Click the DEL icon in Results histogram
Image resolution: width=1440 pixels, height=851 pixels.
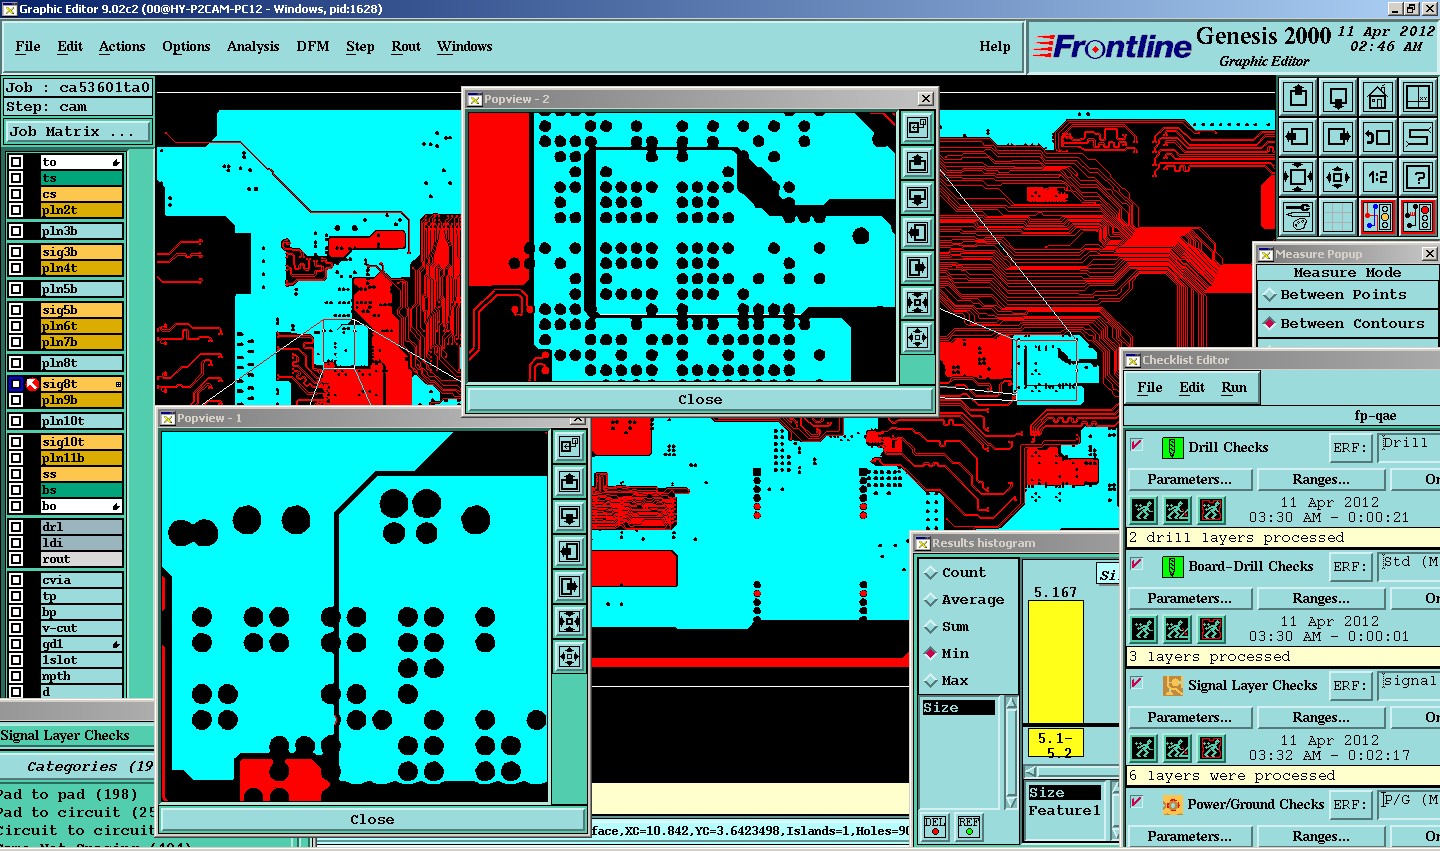click(935, 826)
